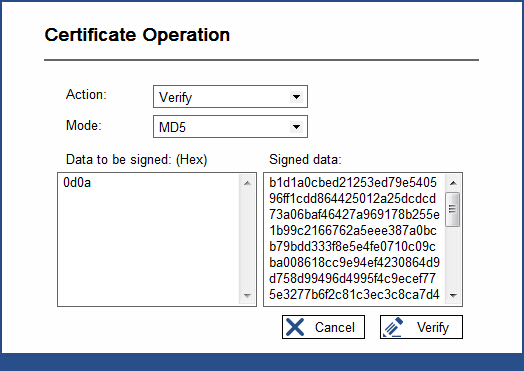
Task: Click the Mode: label
Action: (84, 126)
